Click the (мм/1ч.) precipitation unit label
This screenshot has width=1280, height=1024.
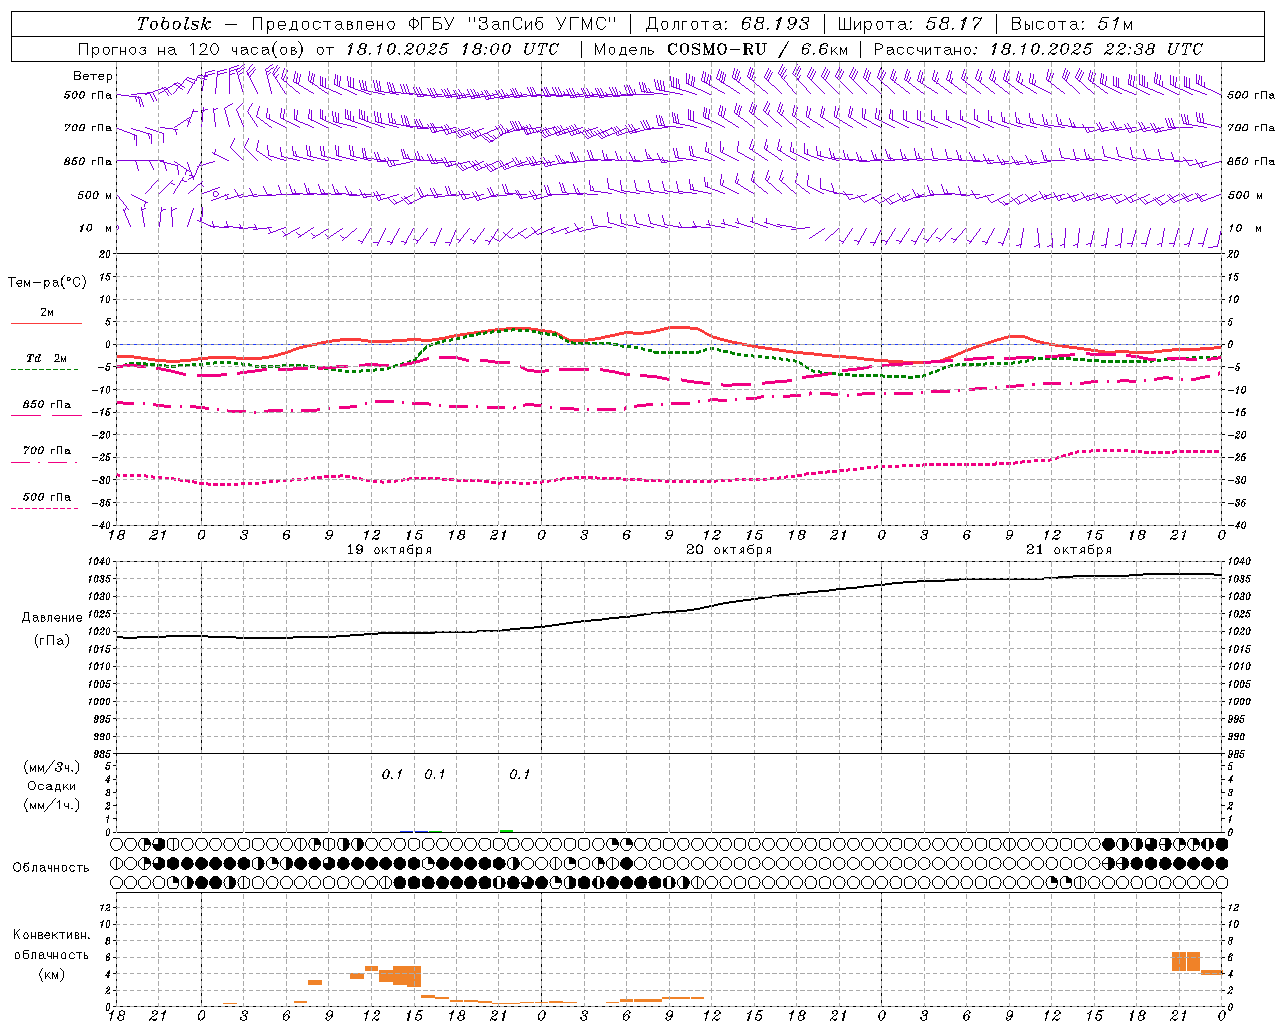[52, 805]
